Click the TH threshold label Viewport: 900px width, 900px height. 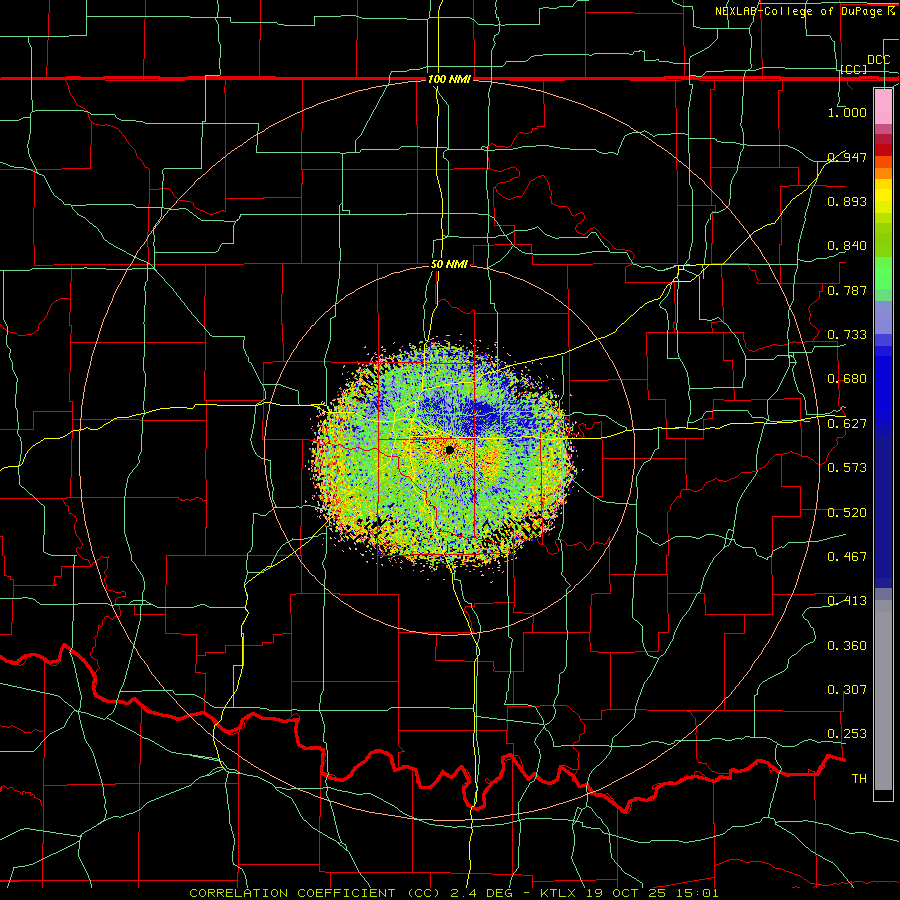pyautogui.click(x=859, y=778)
